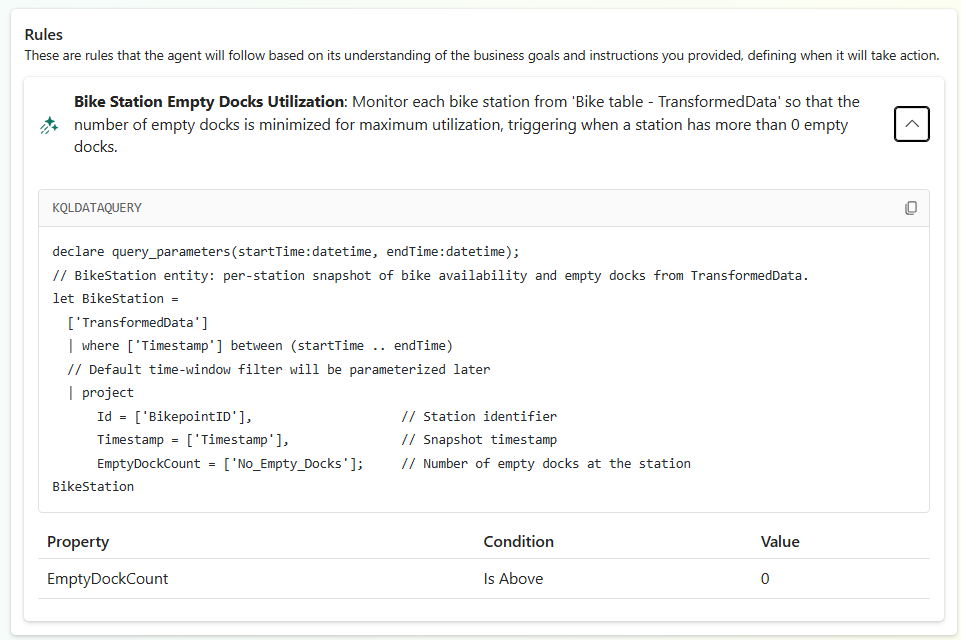This screenshot has height=640, width=961.
Task: Click the 'BikeStation entity' comment line
Action: point(430,275)
